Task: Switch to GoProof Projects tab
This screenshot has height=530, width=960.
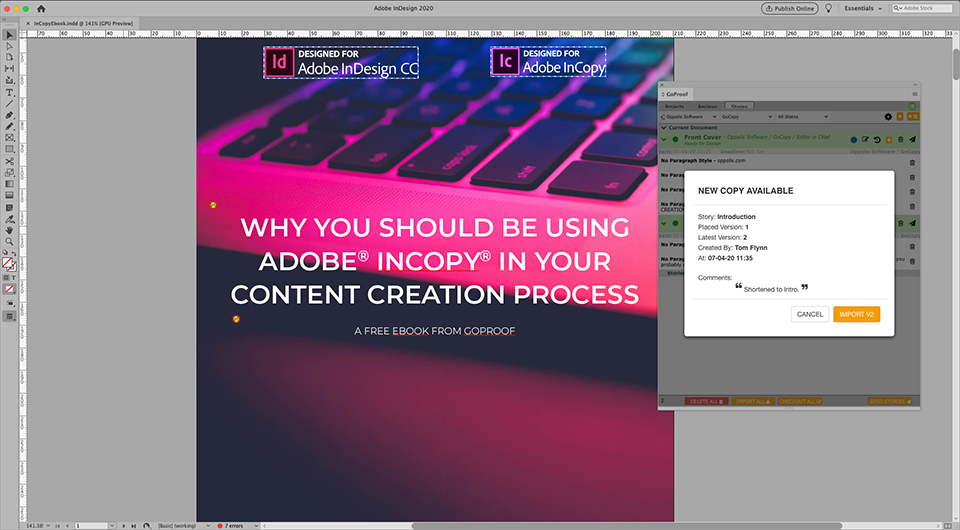Action: click(674, 106)
